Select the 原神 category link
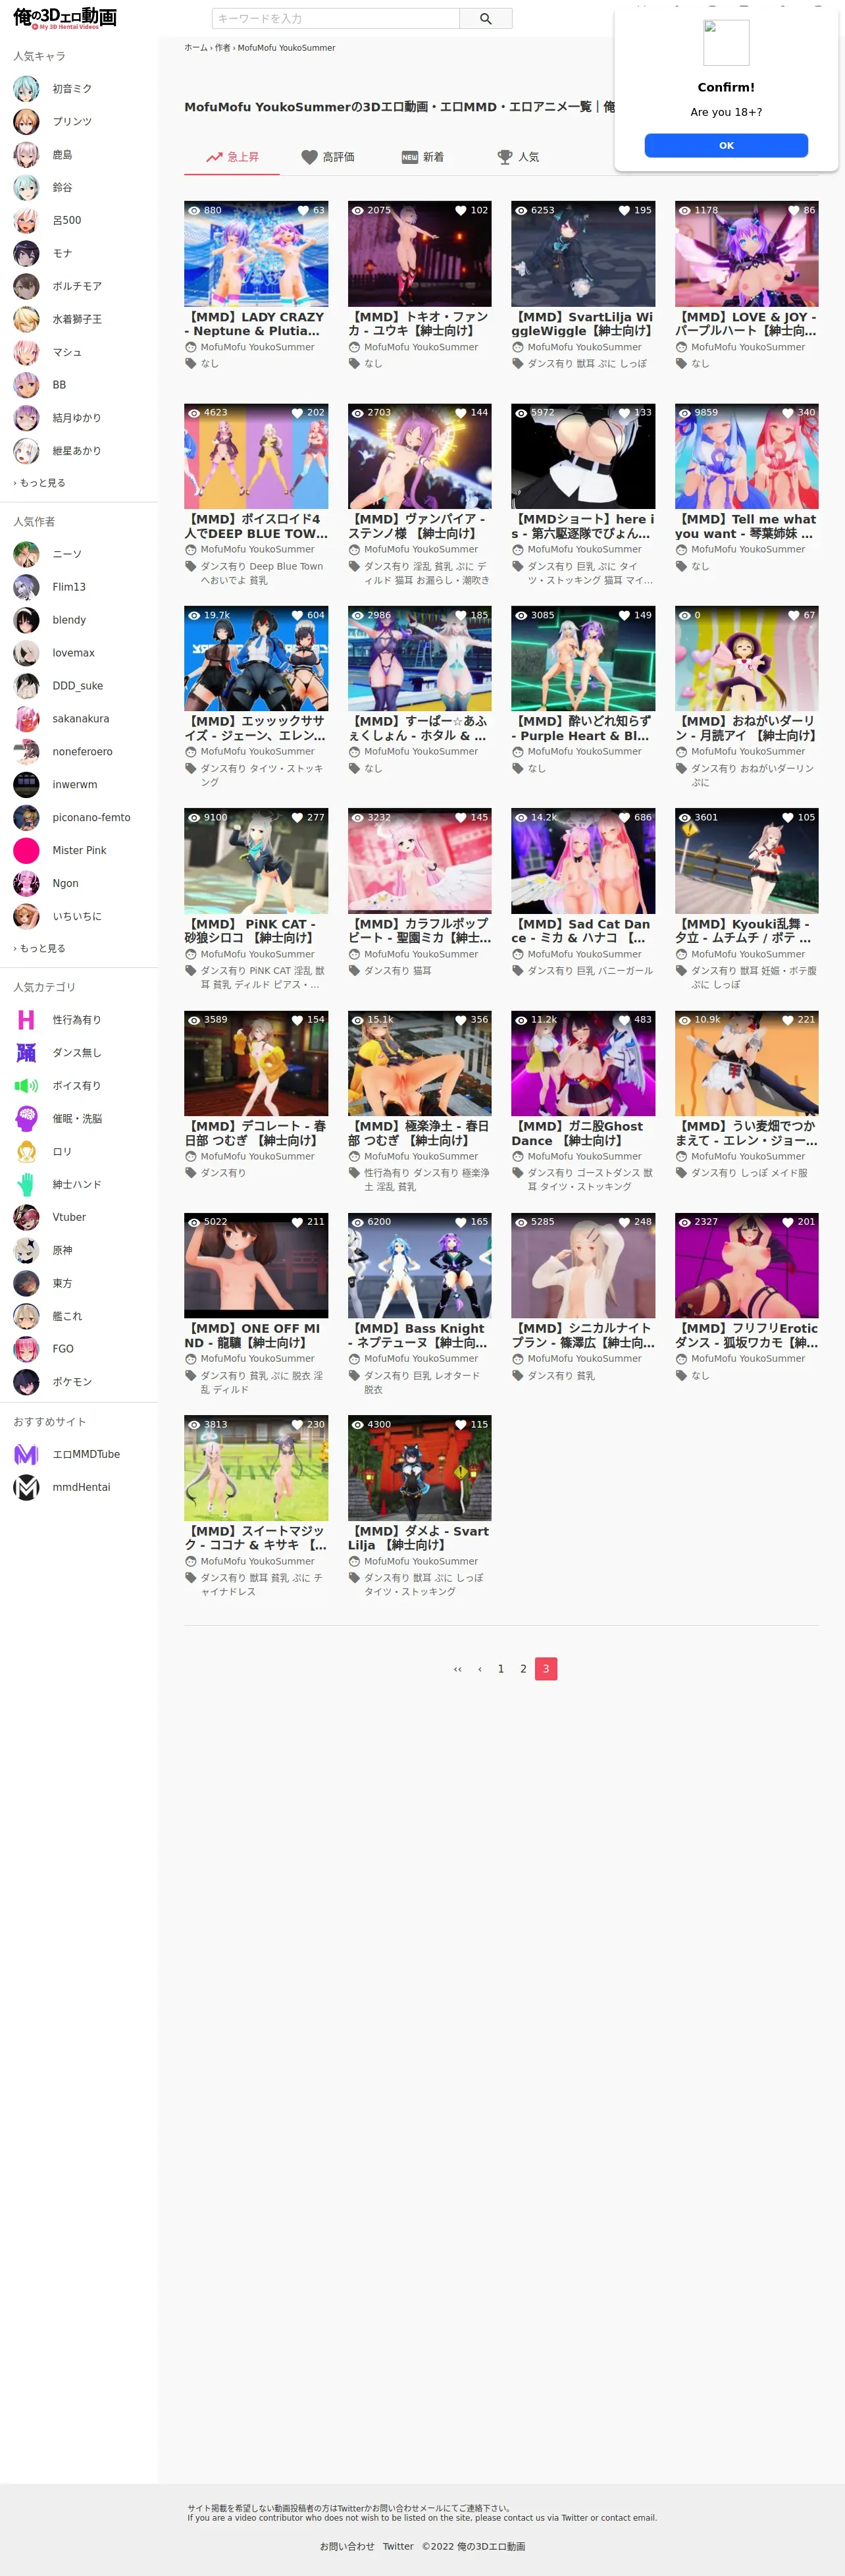The height and width of the screenshot is (2576, 845). click(63, 1251)
